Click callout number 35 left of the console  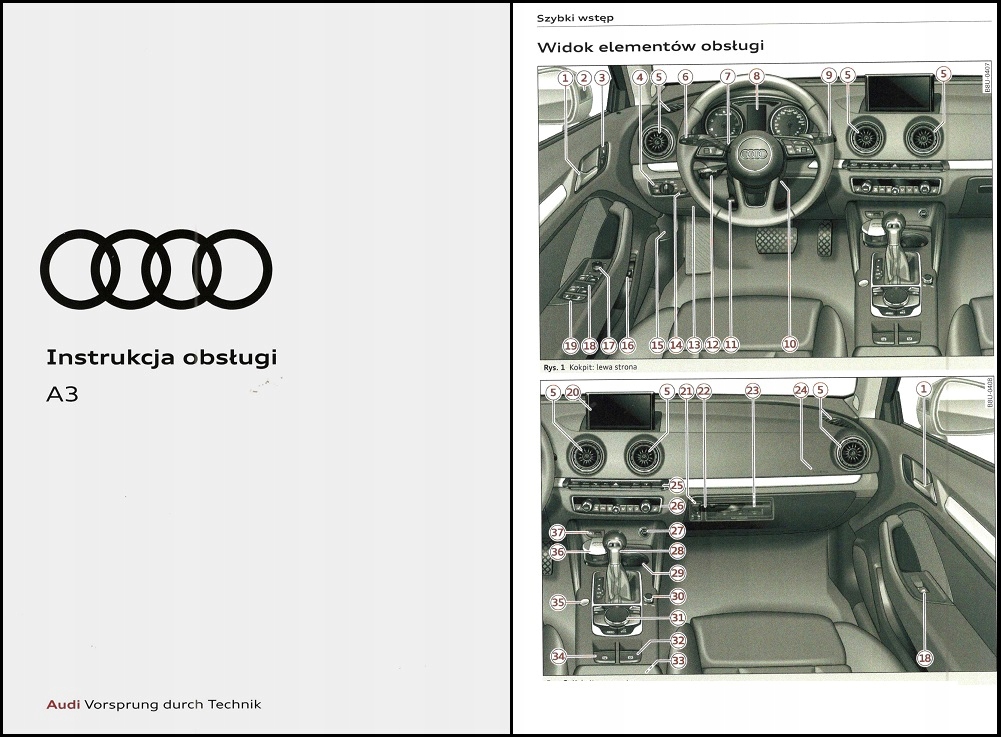[558, 602]
